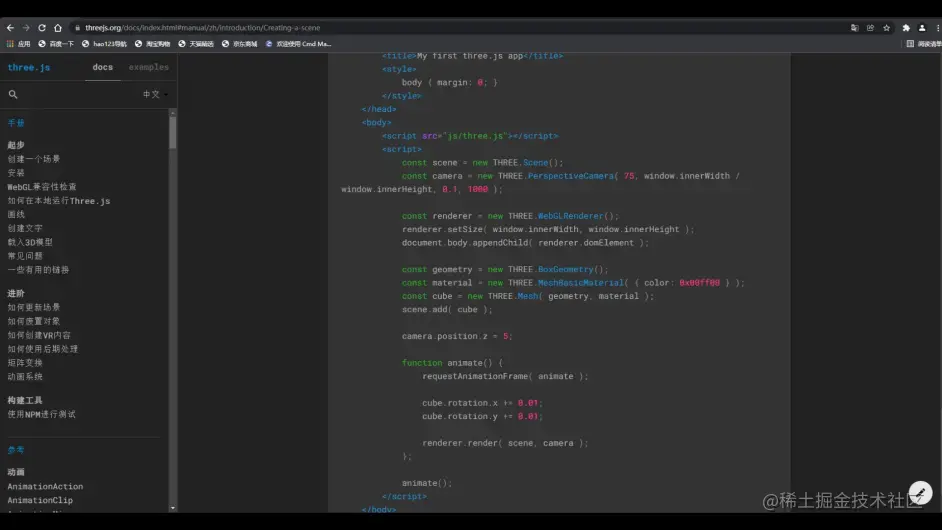Go back with the browser back arrow
This screenshot has width=942, height=530.
[x=10, y=28]
